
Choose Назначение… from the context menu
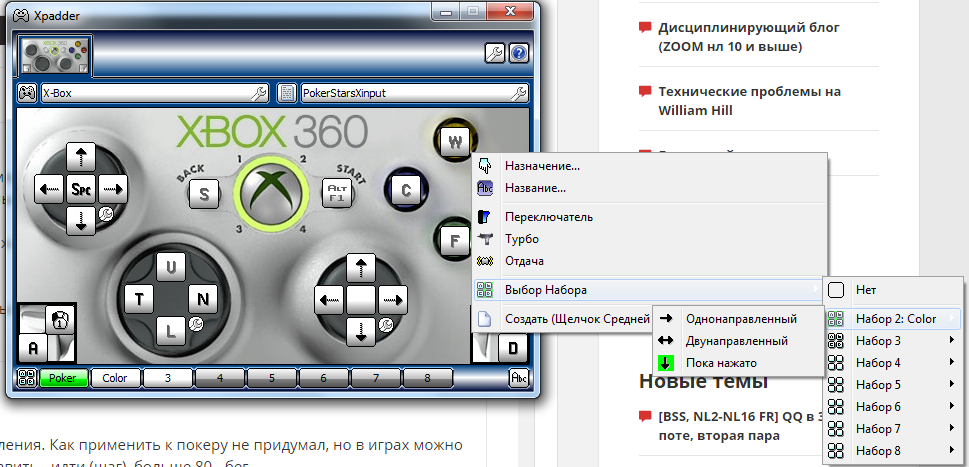pos(650,166)
